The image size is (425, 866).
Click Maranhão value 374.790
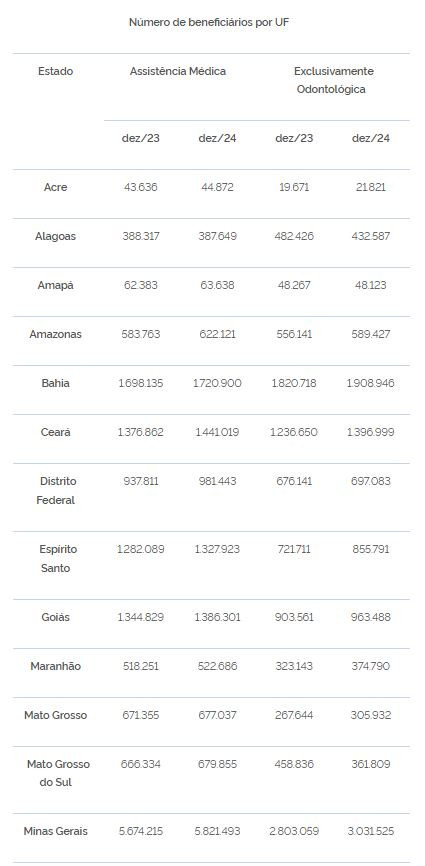(x=371, y=667)
